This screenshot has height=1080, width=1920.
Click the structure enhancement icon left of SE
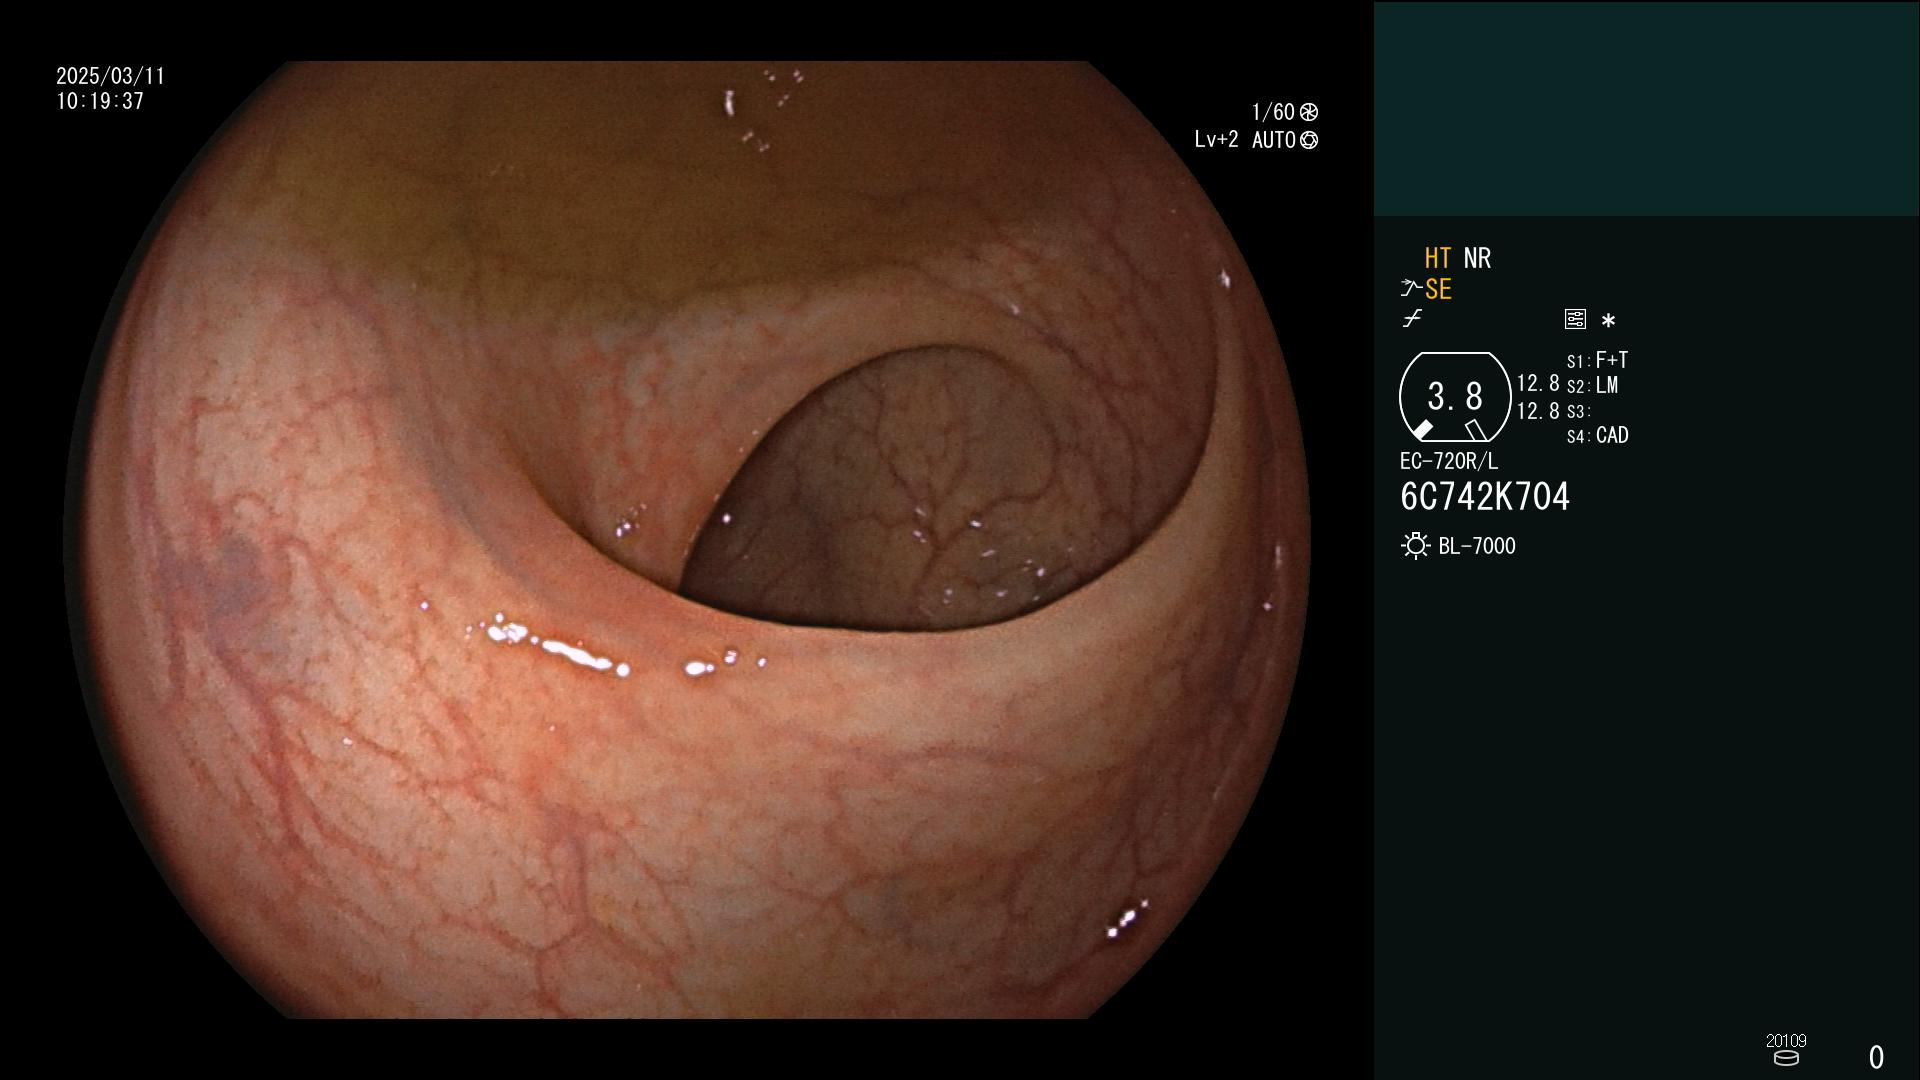(1411, 289)
